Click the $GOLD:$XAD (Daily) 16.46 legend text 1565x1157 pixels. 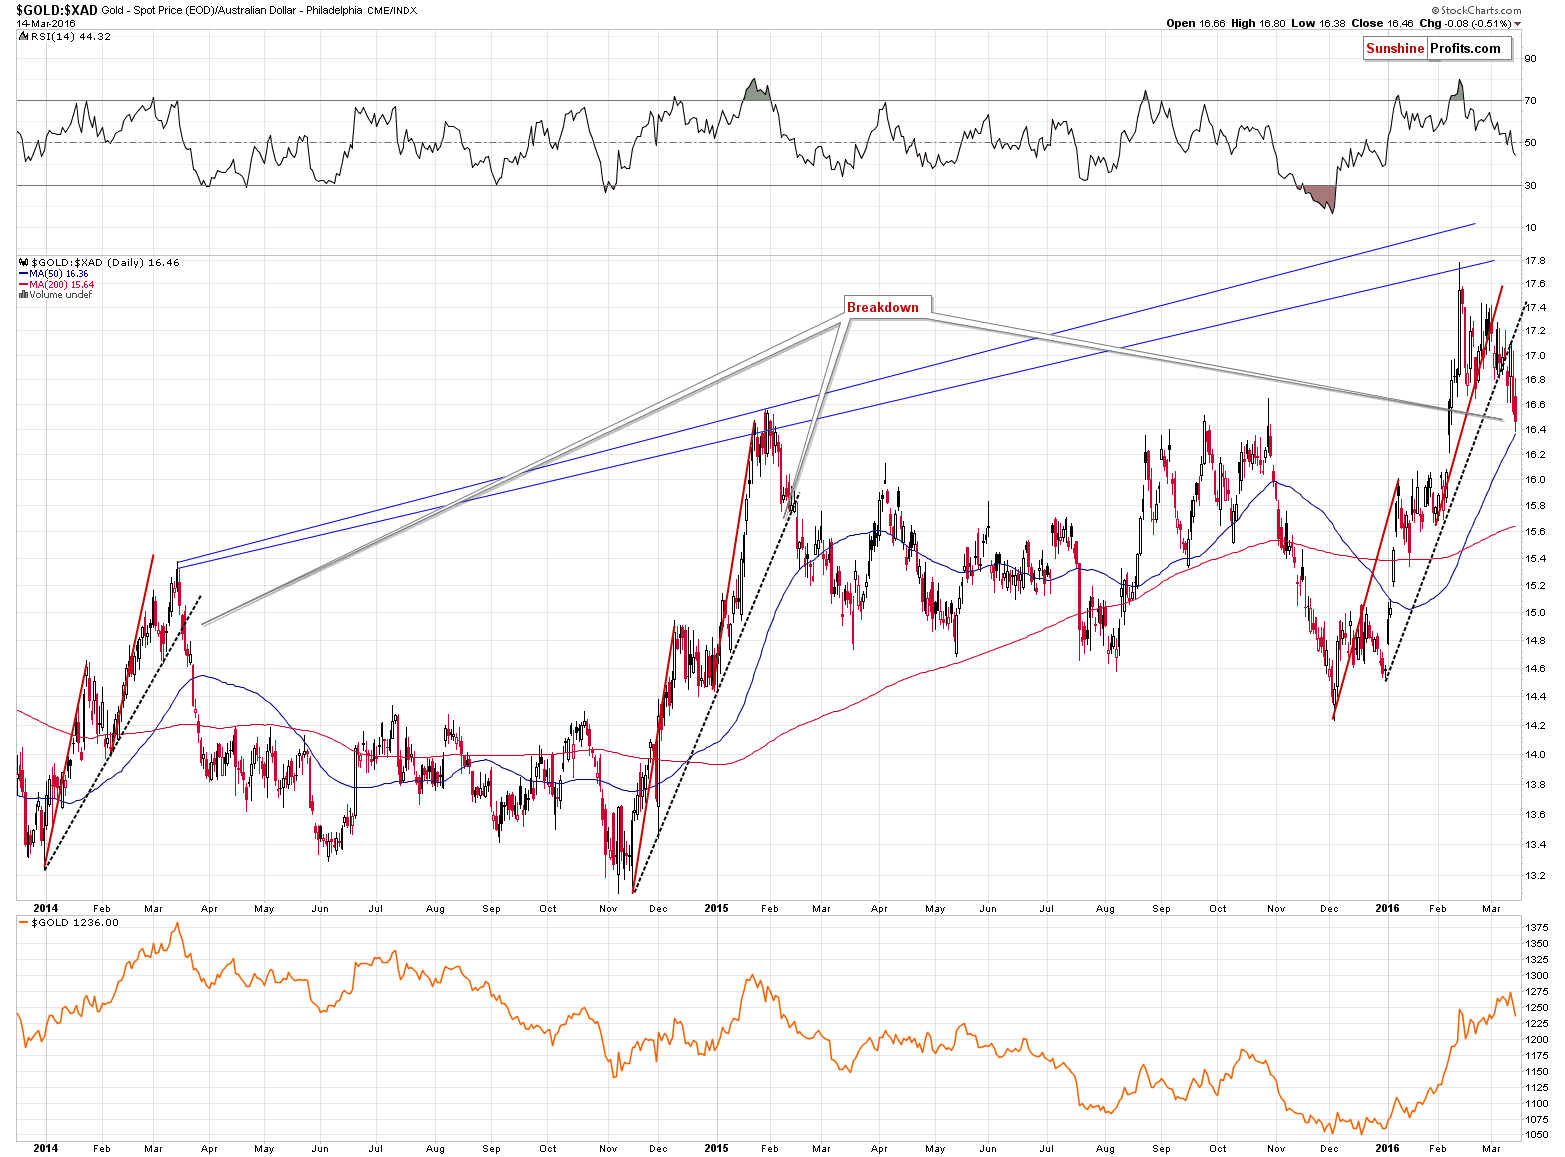[105, 263]
